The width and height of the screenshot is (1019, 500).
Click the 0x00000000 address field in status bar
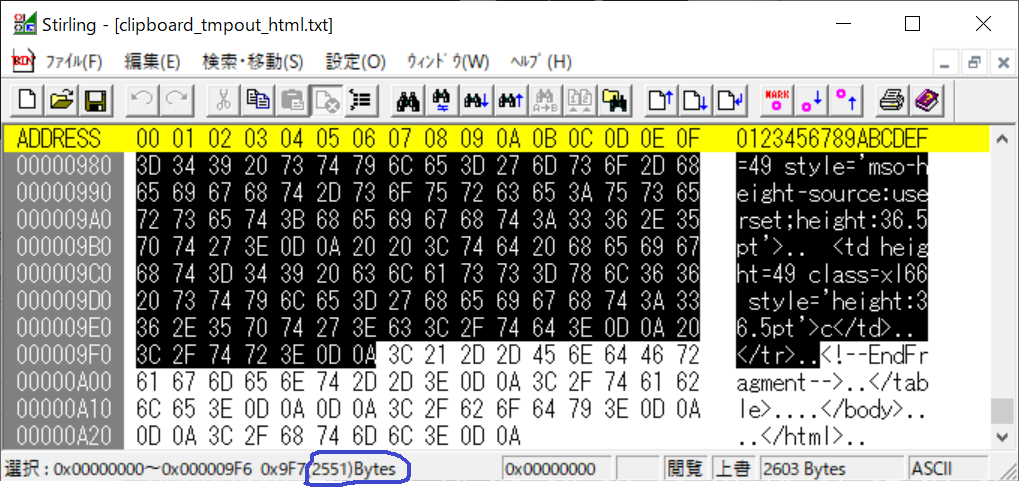click(557, 469)
